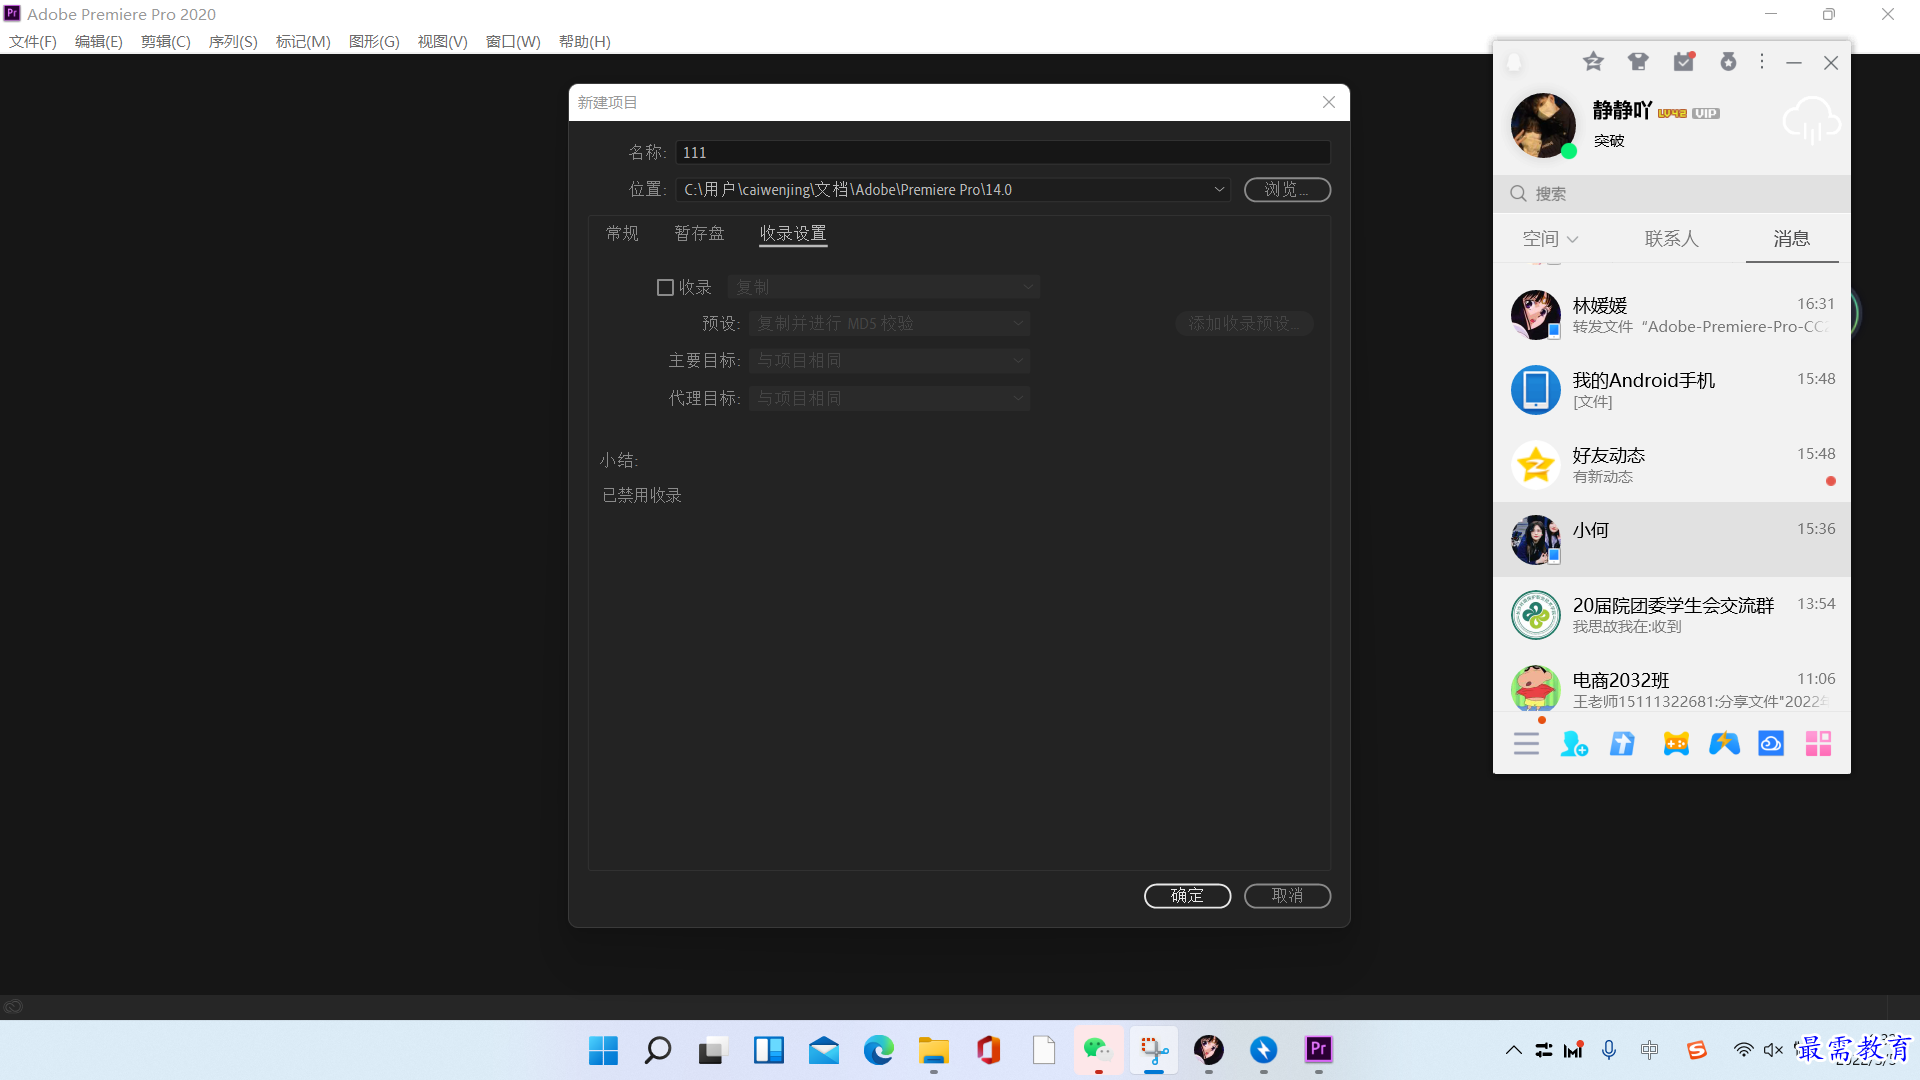Click QQ star favorites icon
The width and height of the screenshot is (1920, 1080).
click(1593, 62)
